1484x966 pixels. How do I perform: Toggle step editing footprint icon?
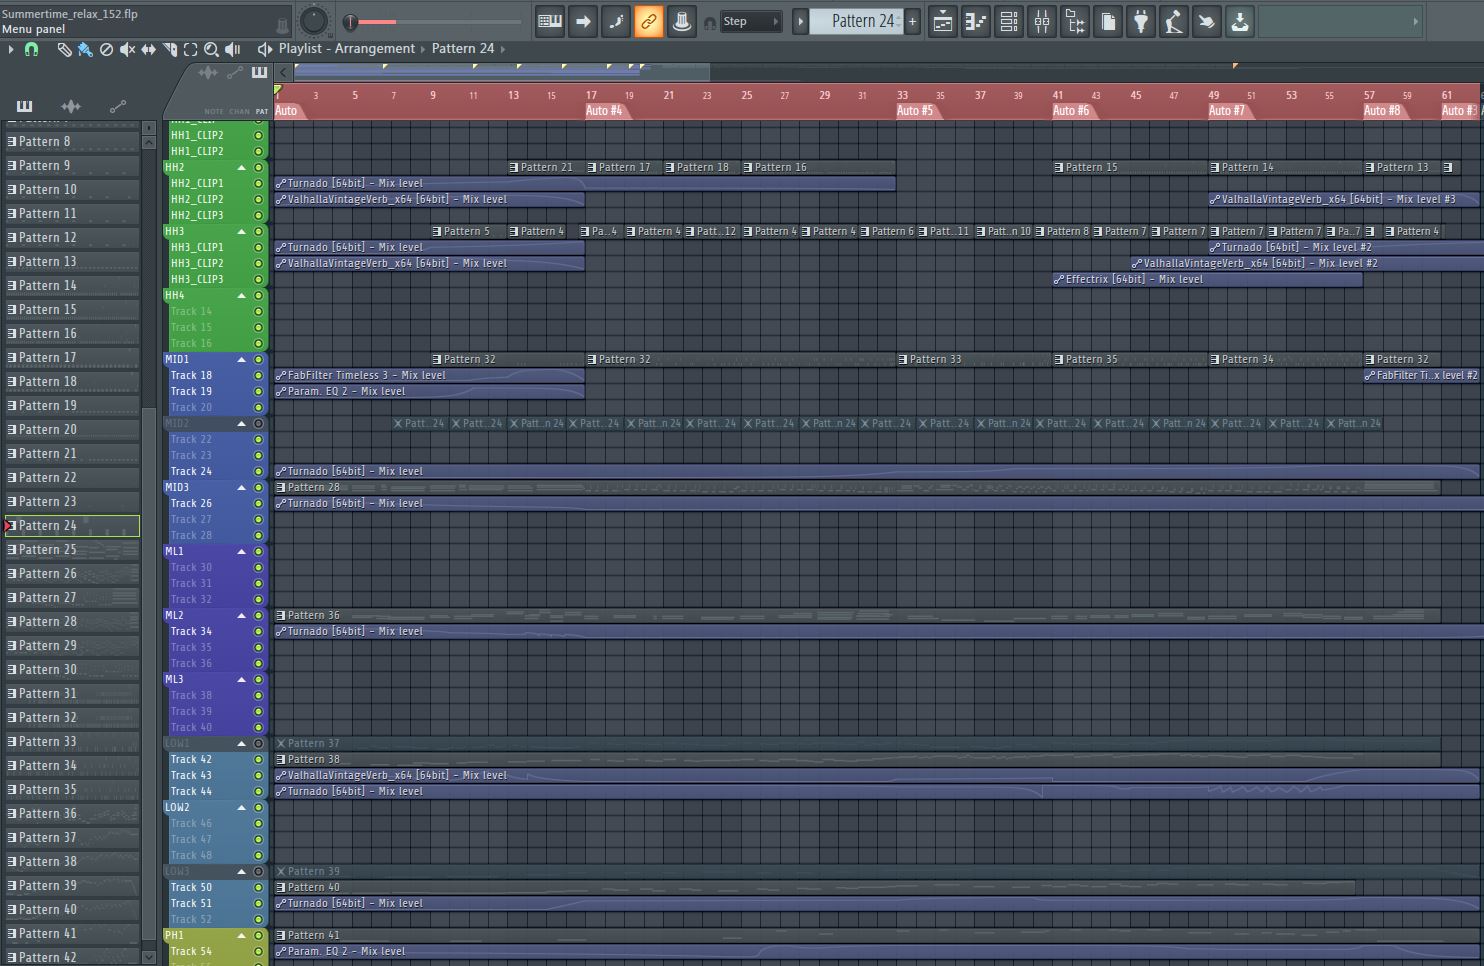(616, 21)
